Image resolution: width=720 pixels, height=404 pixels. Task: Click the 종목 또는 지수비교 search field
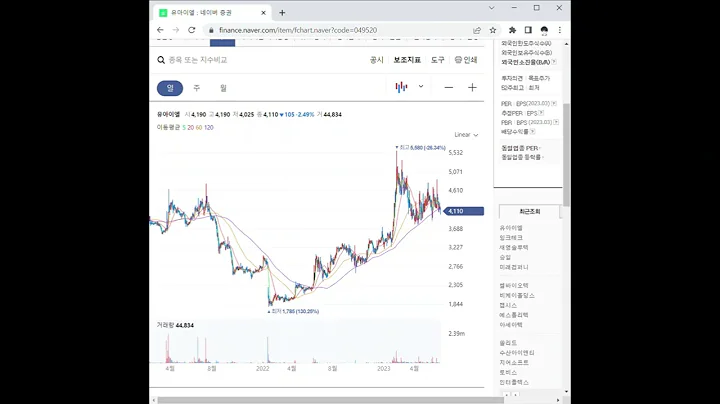coord(198,60)
